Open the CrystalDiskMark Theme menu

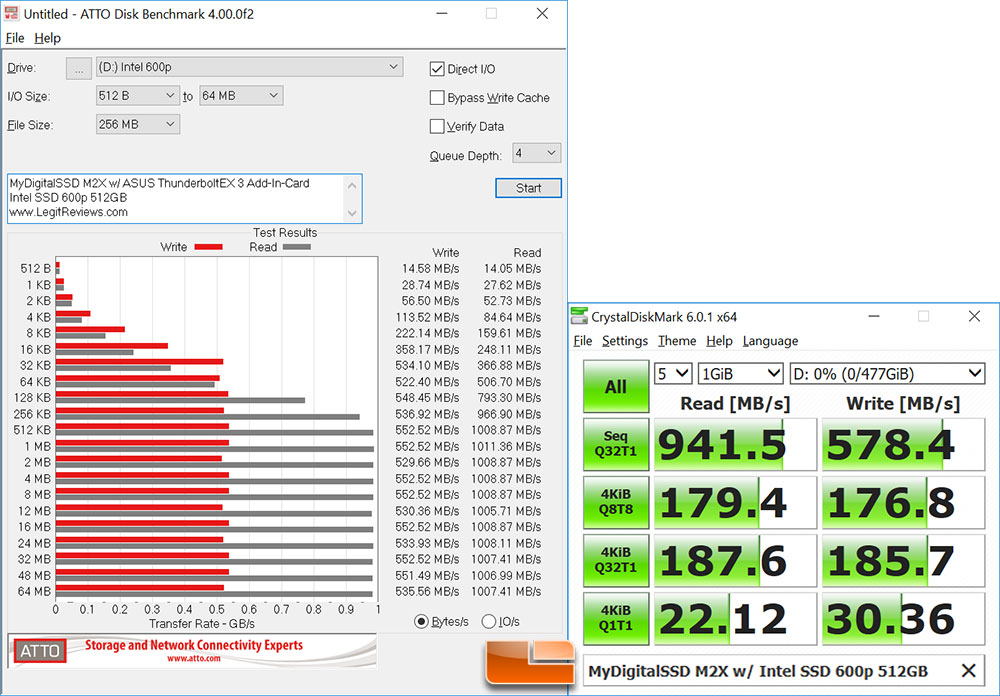[x=677, y=341]
